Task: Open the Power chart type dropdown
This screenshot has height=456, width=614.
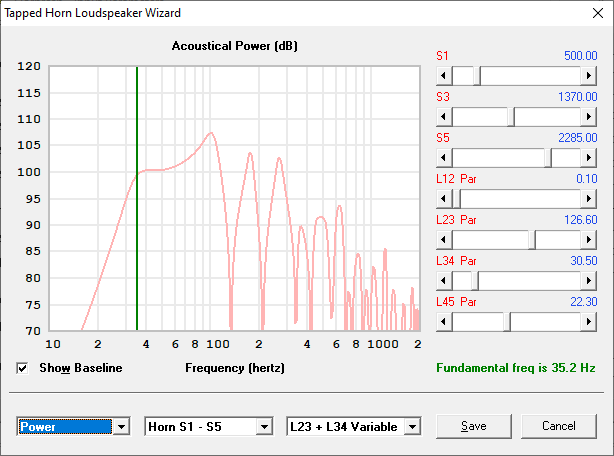Action: (121, 427)
